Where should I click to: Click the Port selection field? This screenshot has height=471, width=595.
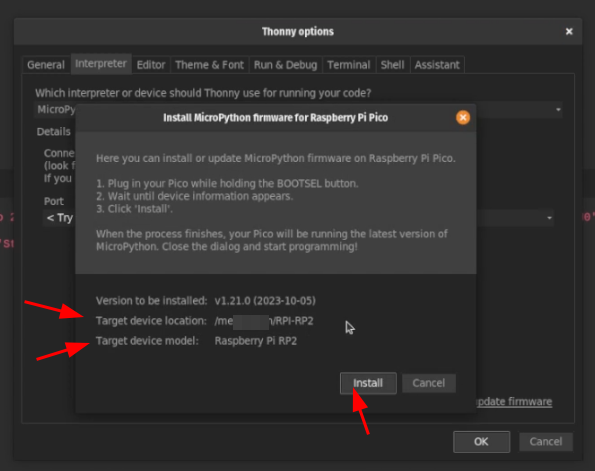pyautogui.click(x=298, y=218)
